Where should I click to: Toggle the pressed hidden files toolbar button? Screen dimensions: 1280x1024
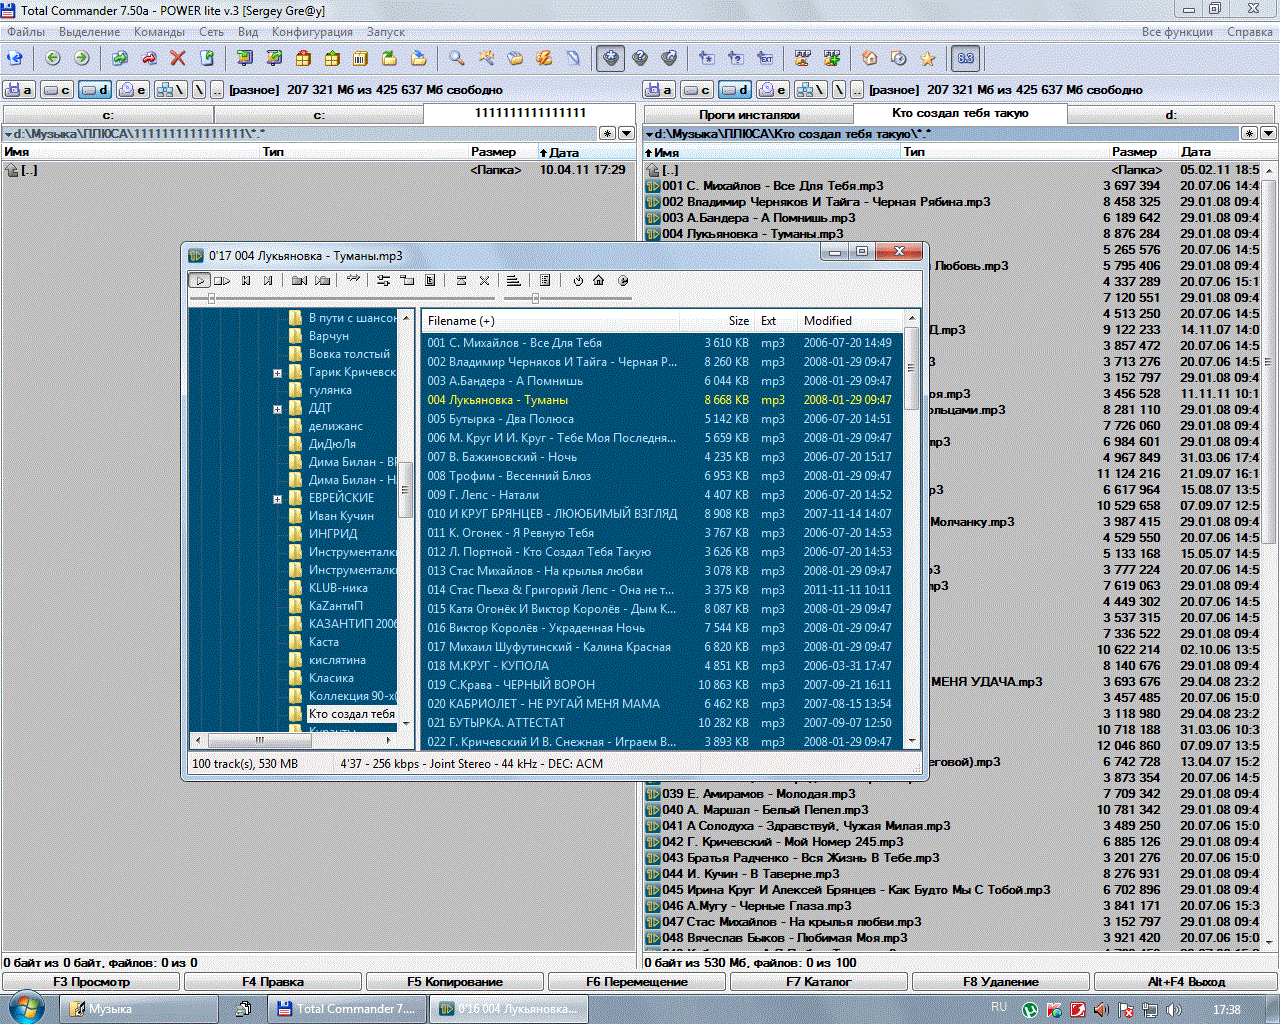610,58
